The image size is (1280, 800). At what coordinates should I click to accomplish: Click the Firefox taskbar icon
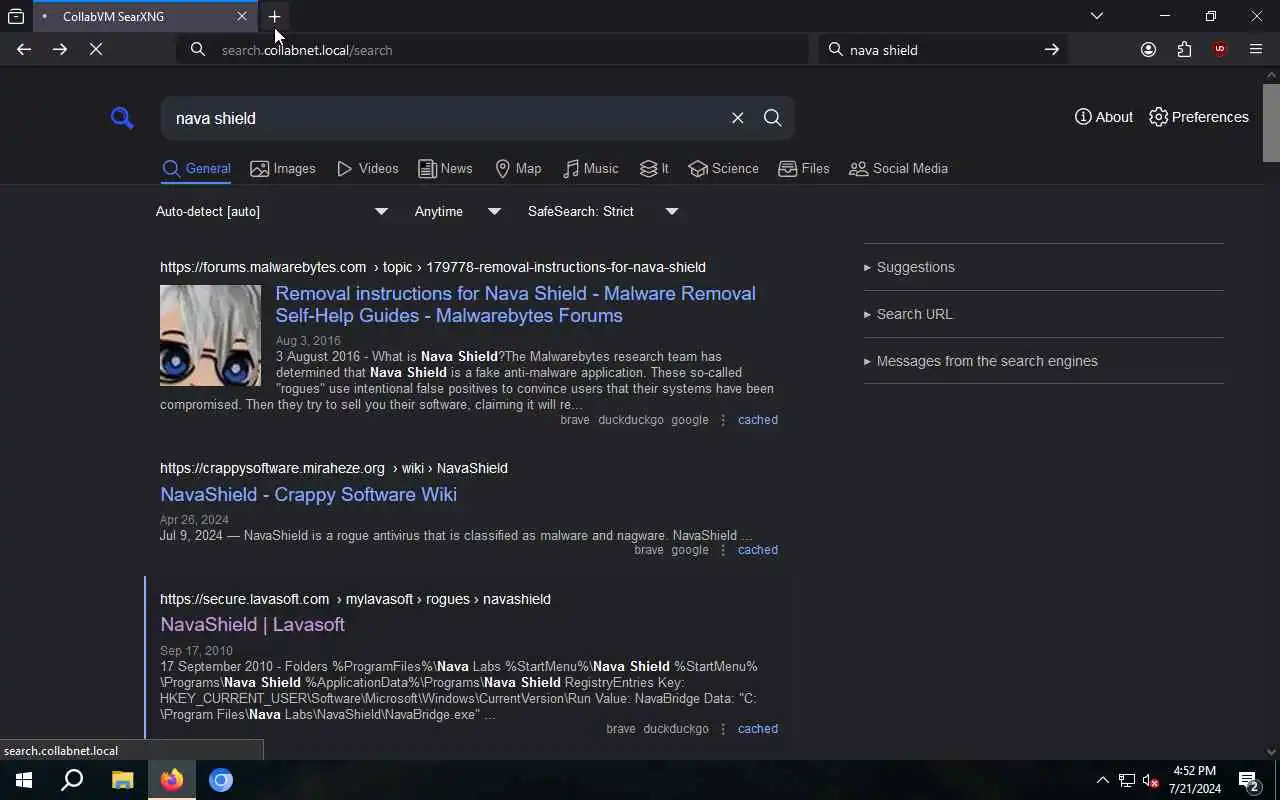pyautogui.click(x=172, y=780)
